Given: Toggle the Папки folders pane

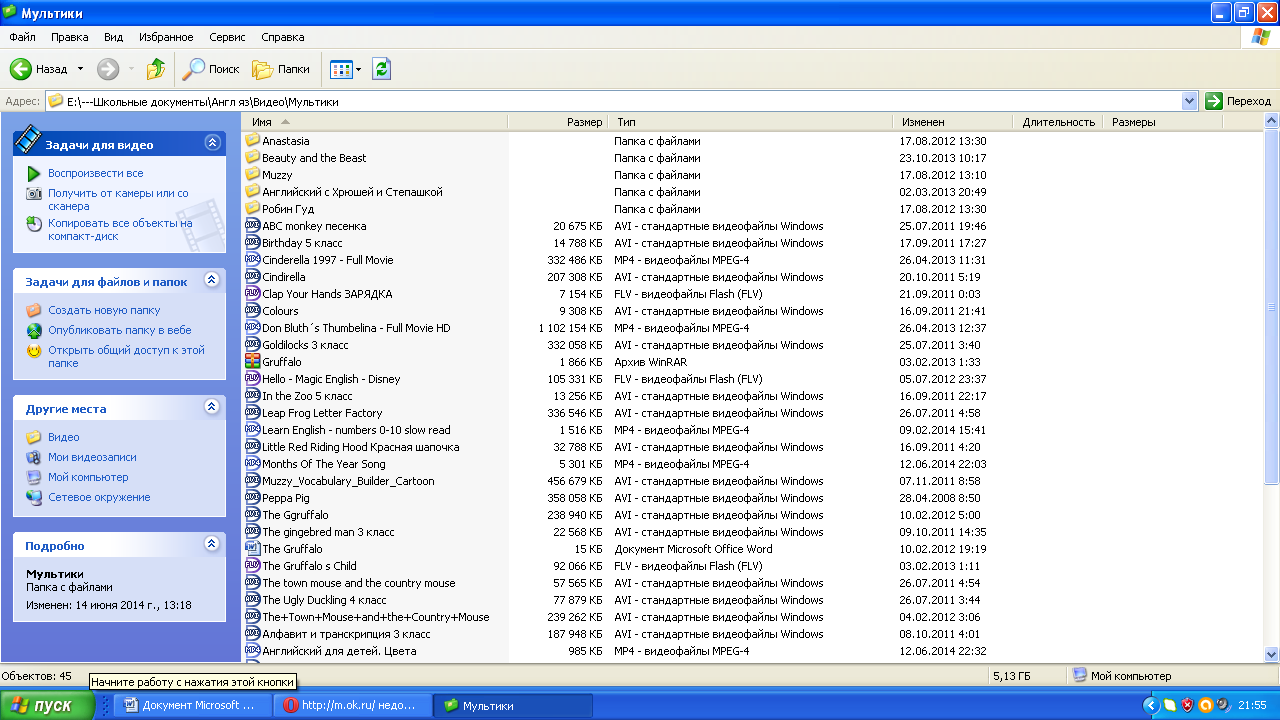Looking at the screenshot, I should coord(281,69).
